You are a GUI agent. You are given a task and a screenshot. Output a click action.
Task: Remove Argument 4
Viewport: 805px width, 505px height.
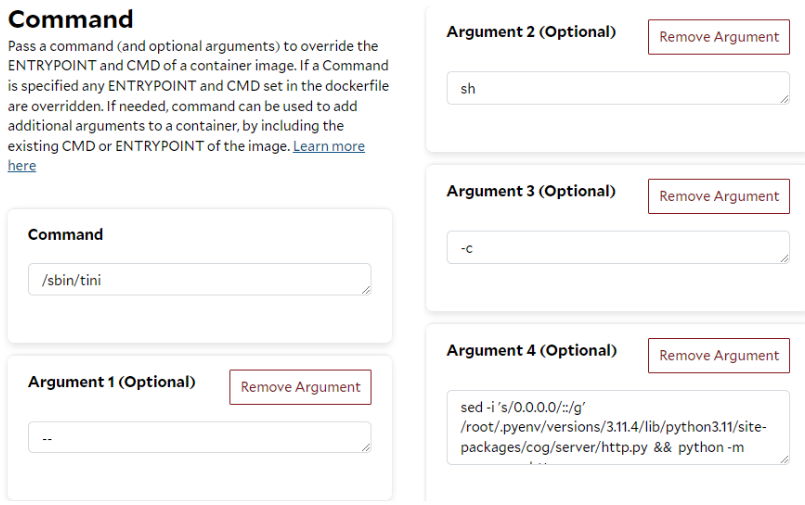(719, 355)
